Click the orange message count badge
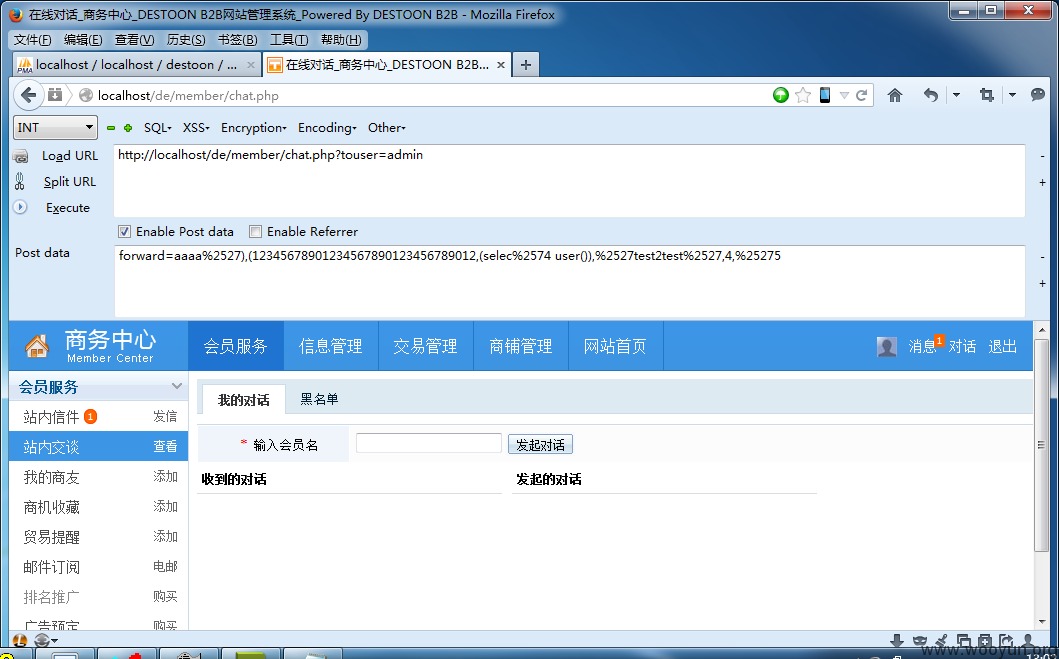This screenshot has width=1059, height=659. coord(939,341)
